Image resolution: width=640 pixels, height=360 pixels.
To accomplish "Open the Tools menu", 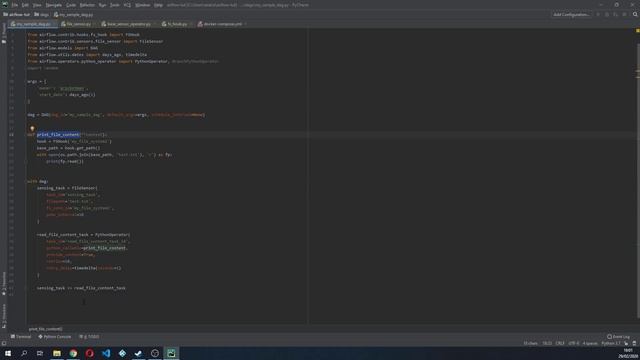I will (115, 5).
